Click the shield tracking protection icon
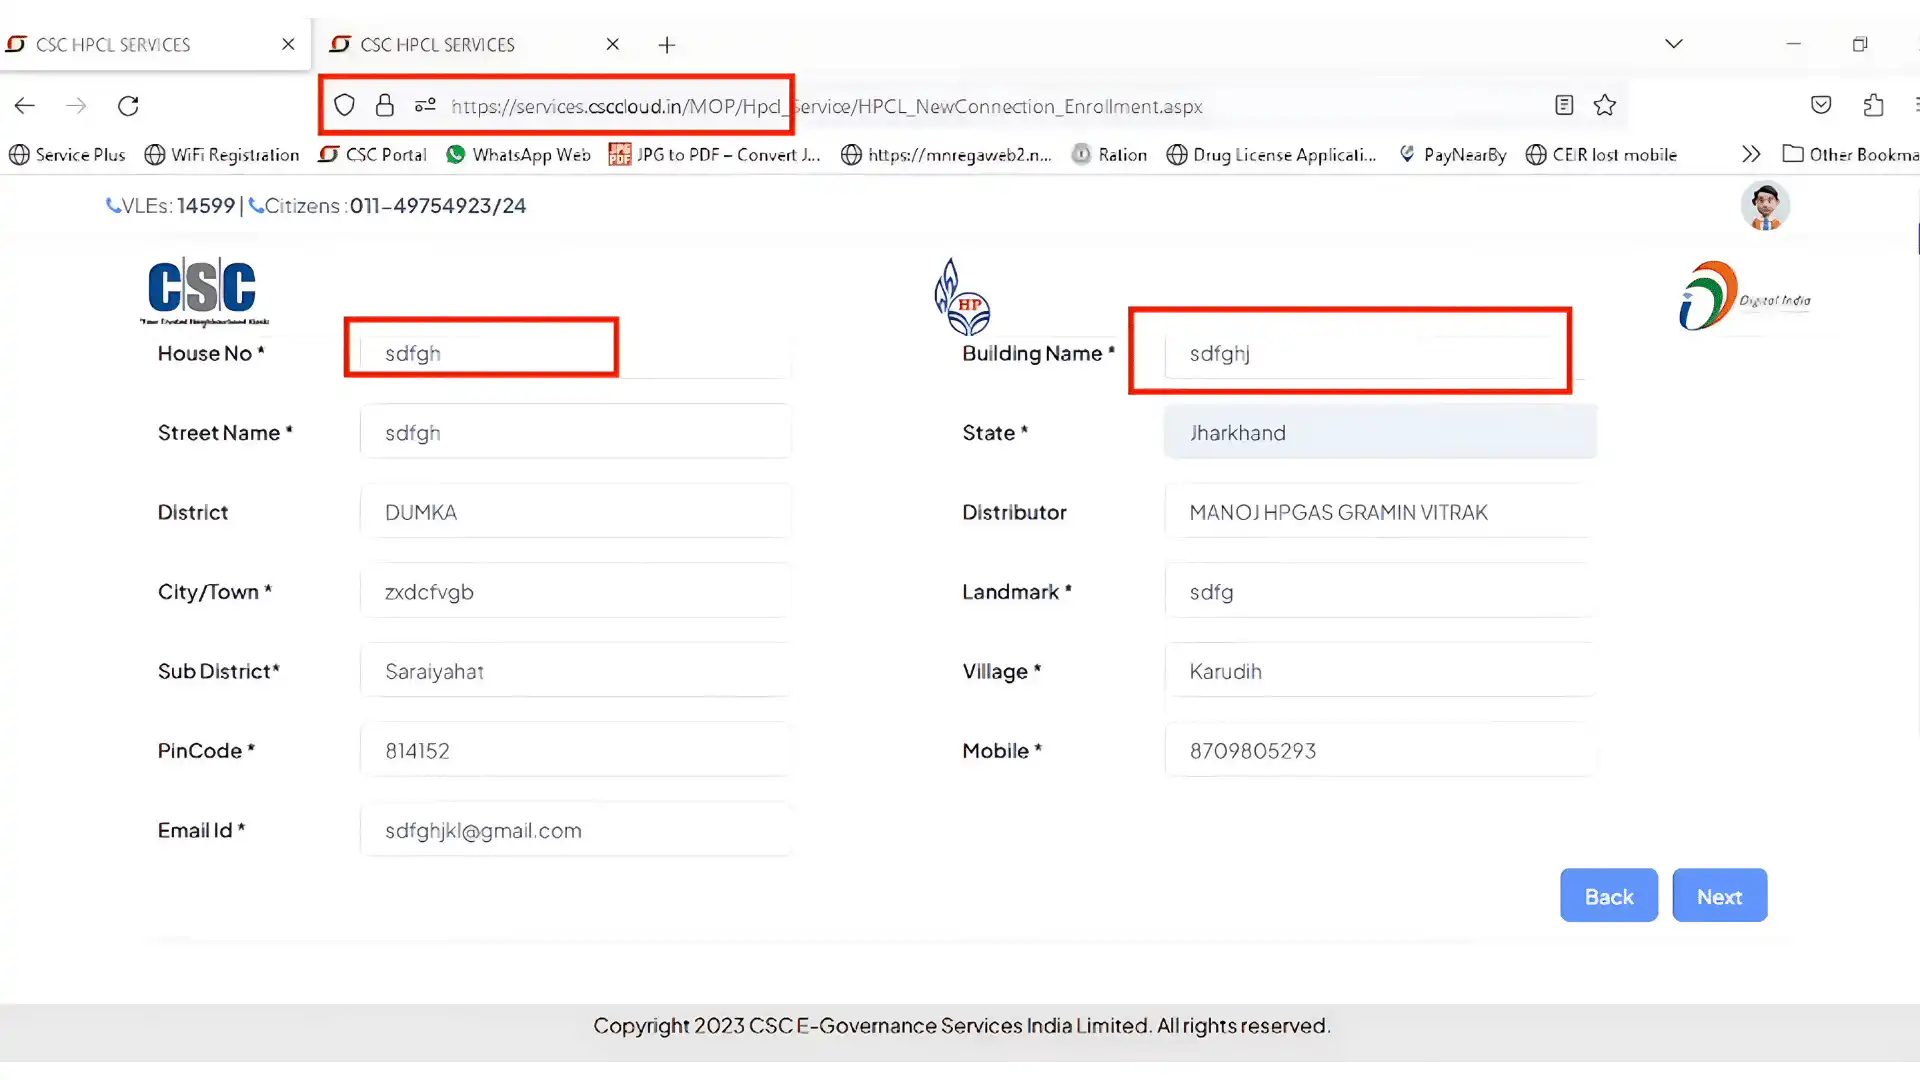1920x1080 pixels. (344, 105)
